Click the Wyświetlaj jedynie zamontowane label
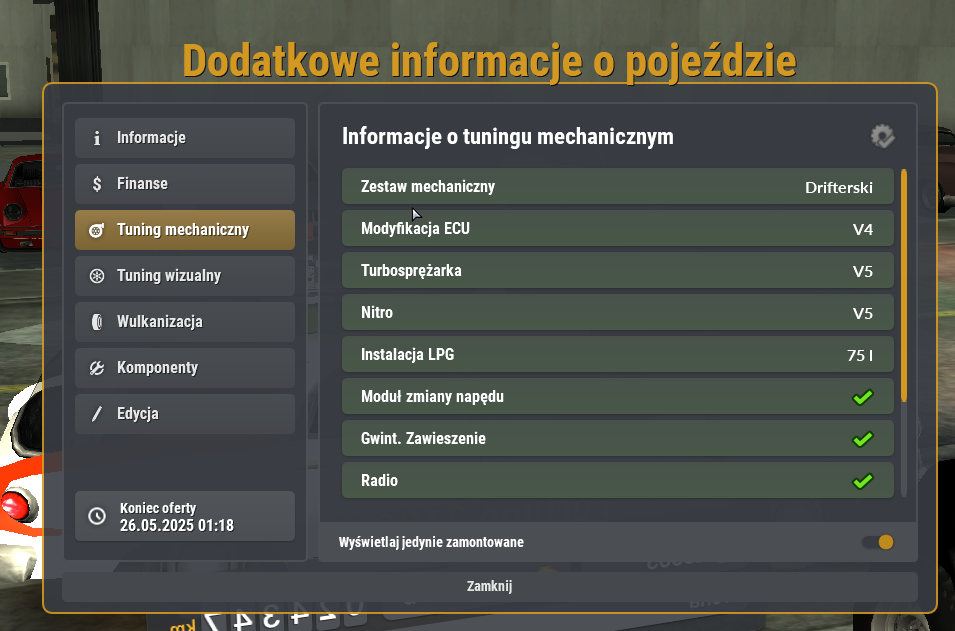This screenshot has width=955, height=631. coord(431,543)
